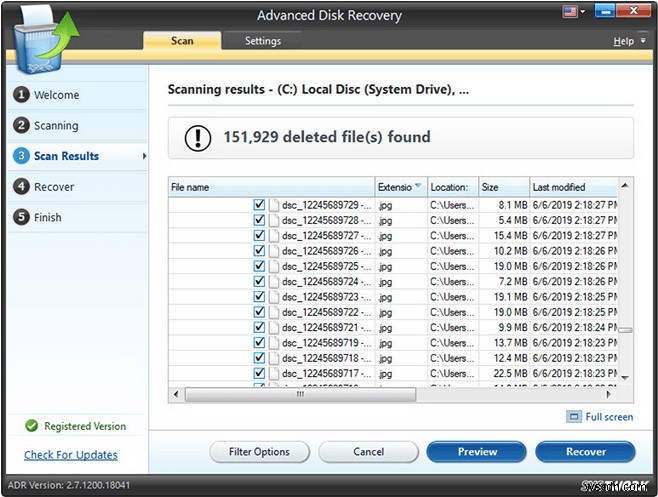Toggle the checkbox for dsc_12245689724
Image resolution: width=658 pixels, height=497 pixels.
click(259, 282)
